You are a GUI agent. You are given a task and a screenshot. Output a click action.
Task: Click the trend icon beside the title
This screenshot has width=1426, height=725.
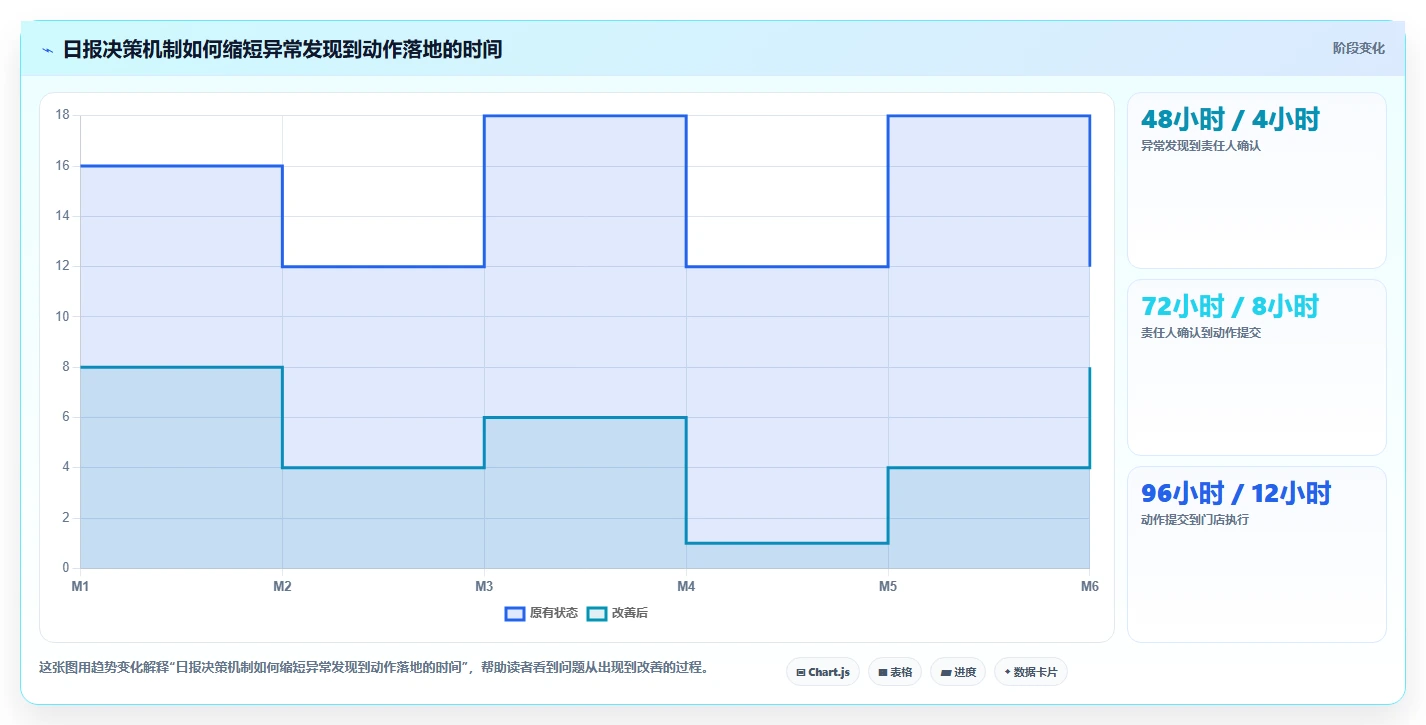pyautogui.click(x=47, y=49)
